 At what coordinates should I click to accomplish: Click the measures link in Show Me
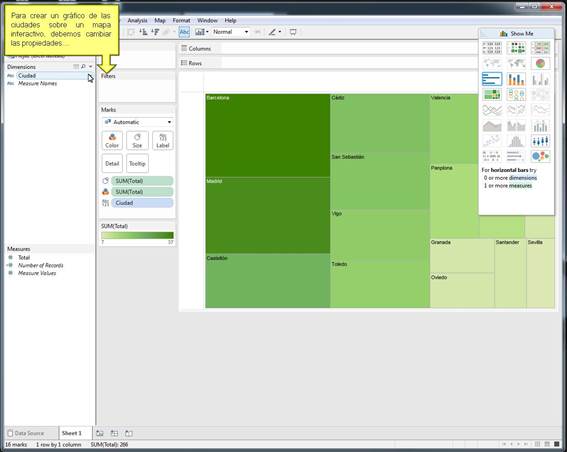point(521,186)
